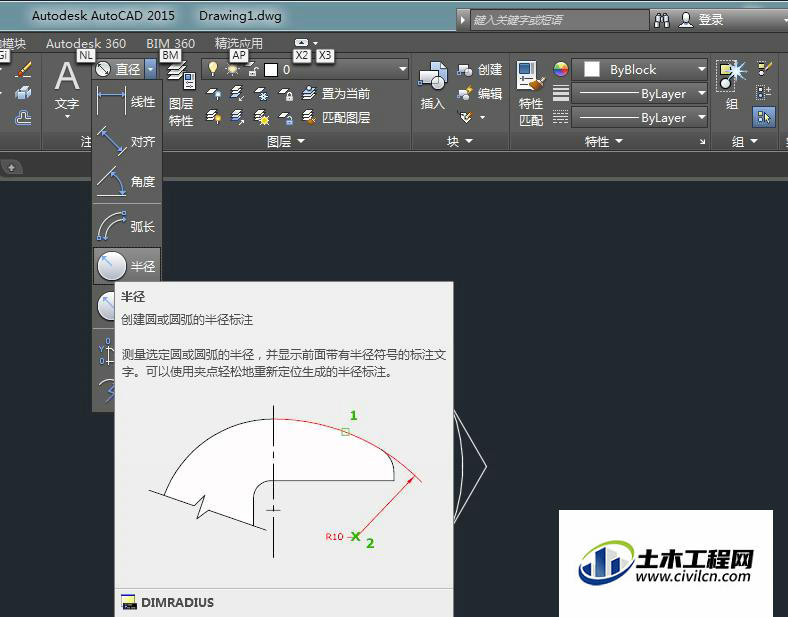Toggle the layer lock padlock icon

click(252, 70)
